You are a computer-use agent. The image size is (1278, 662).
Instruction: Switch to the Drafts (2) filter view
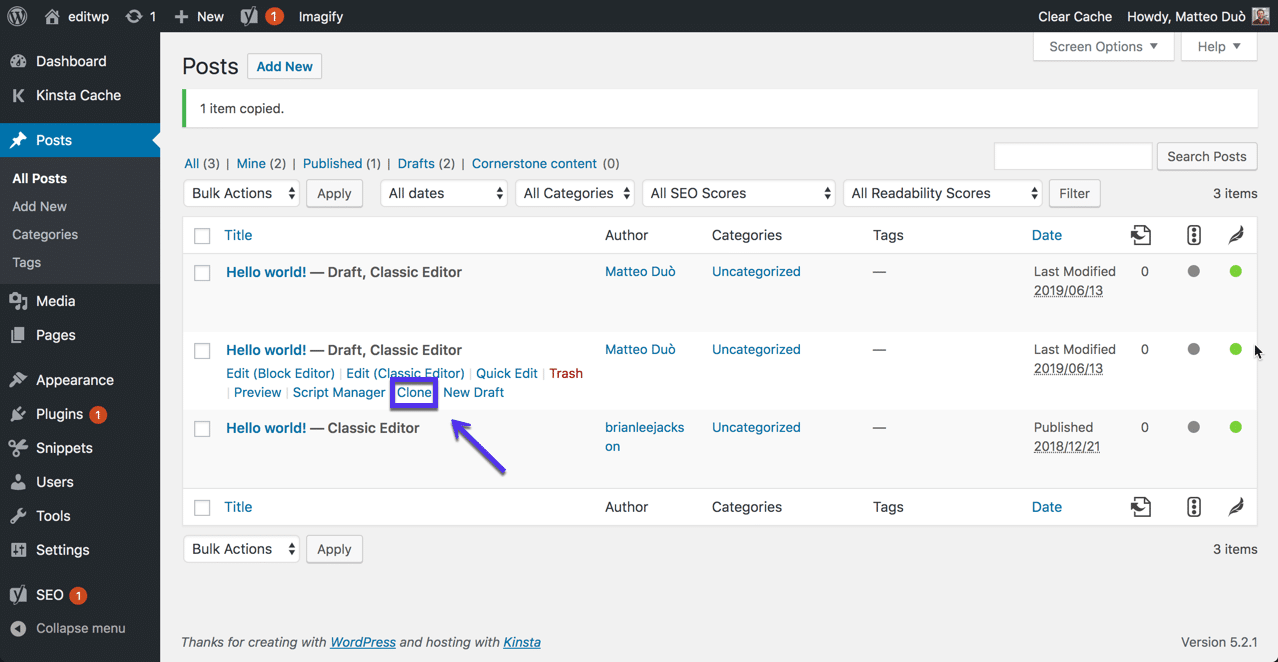click(417, 163)
